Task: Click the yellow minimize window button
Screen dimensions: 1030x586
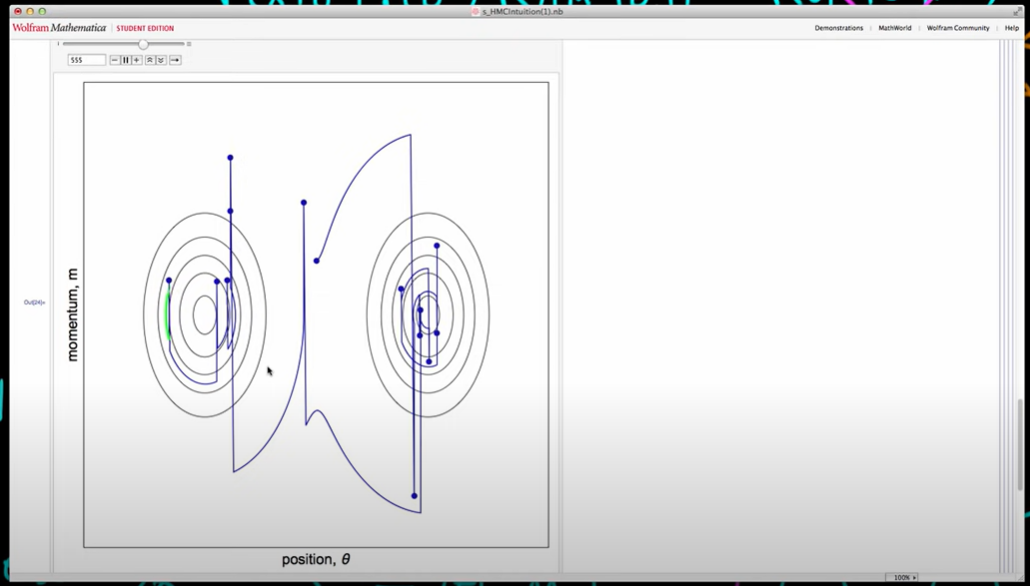Action: [x=30, y=12]
